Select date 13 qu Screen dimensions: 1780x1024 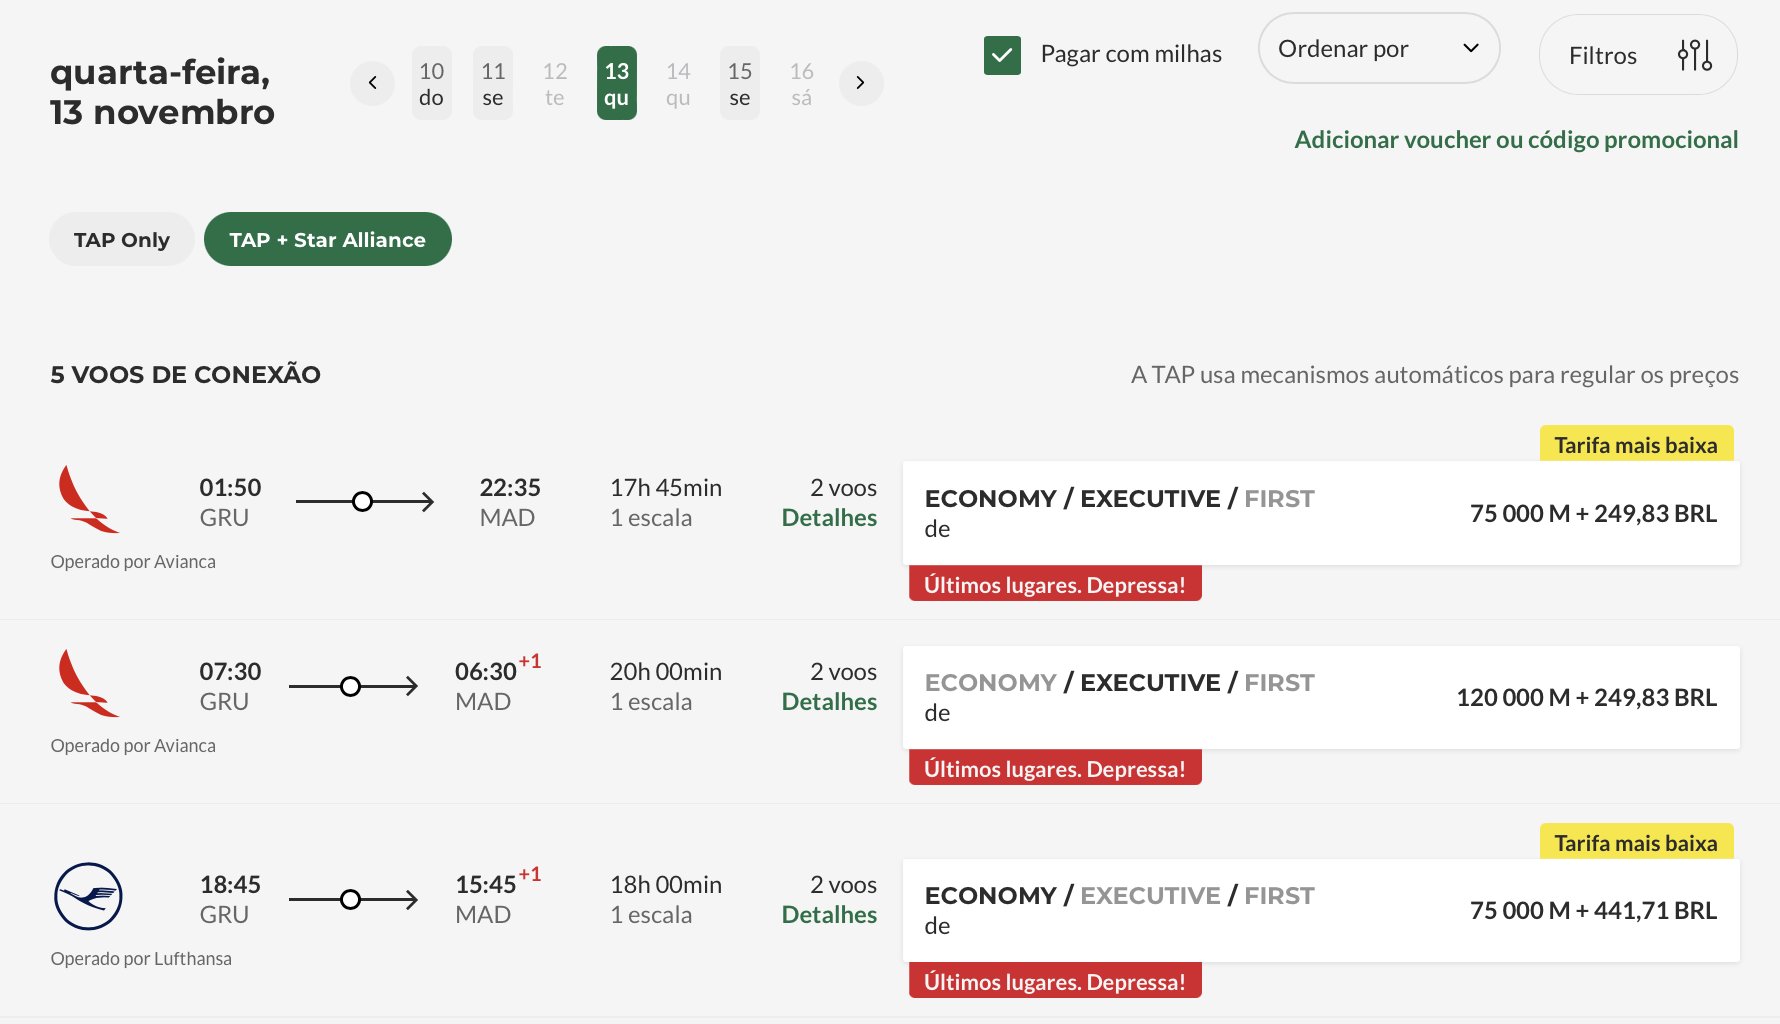tap(617, 83)
